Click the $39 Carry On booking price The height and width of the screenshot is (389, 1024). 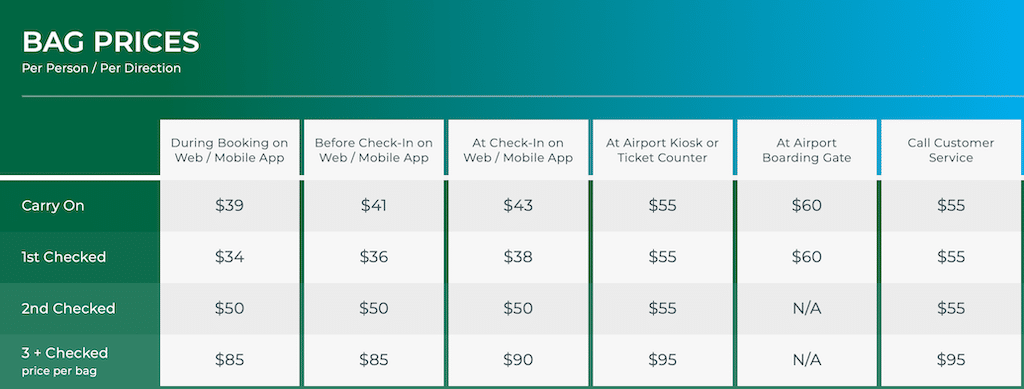pyautogui.click(x=229, y=206)
